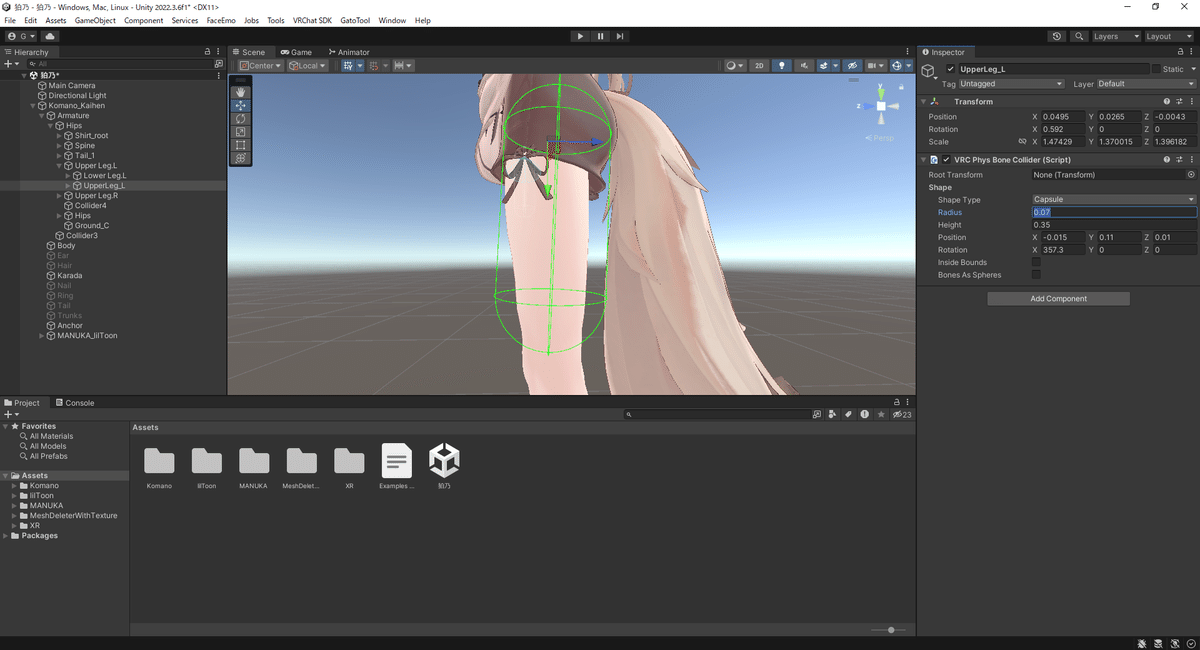
Task: Open the Layout dropdown
Action: (1169, 36)
